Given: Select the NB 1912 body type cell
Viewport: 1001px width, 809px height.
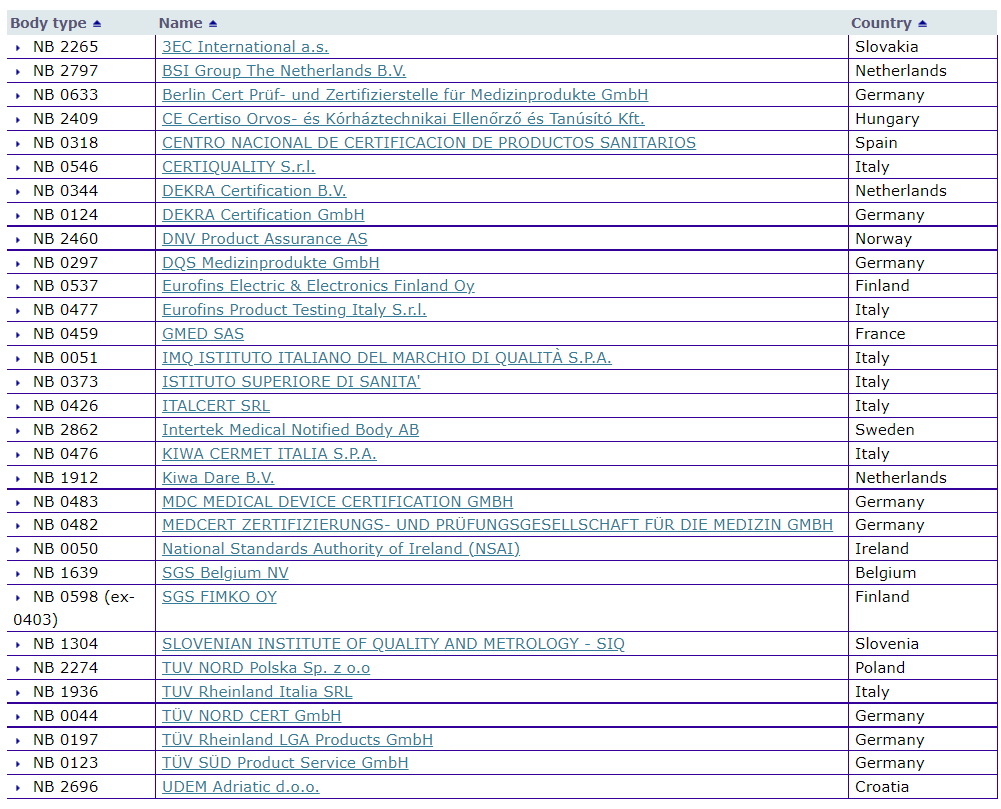Looking at the screenshot, I should click(81, 477).
